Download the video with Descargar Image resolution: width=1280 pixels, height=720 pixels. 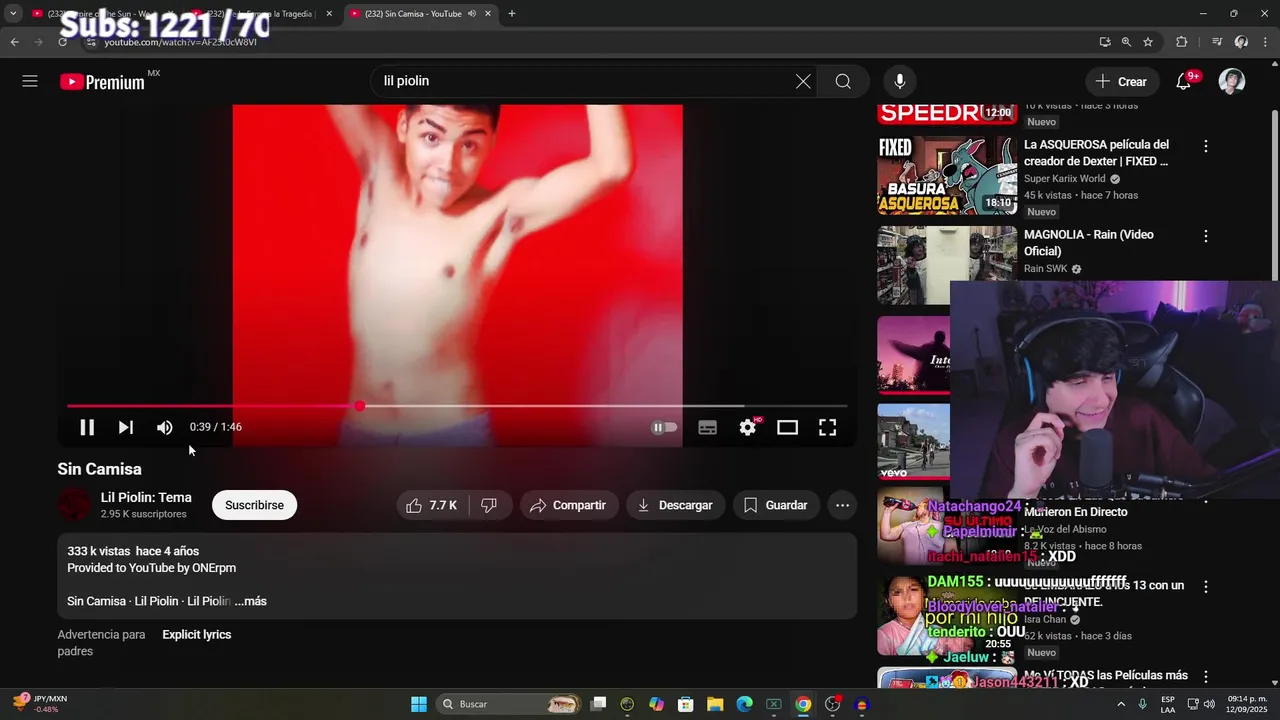(675, 505)
